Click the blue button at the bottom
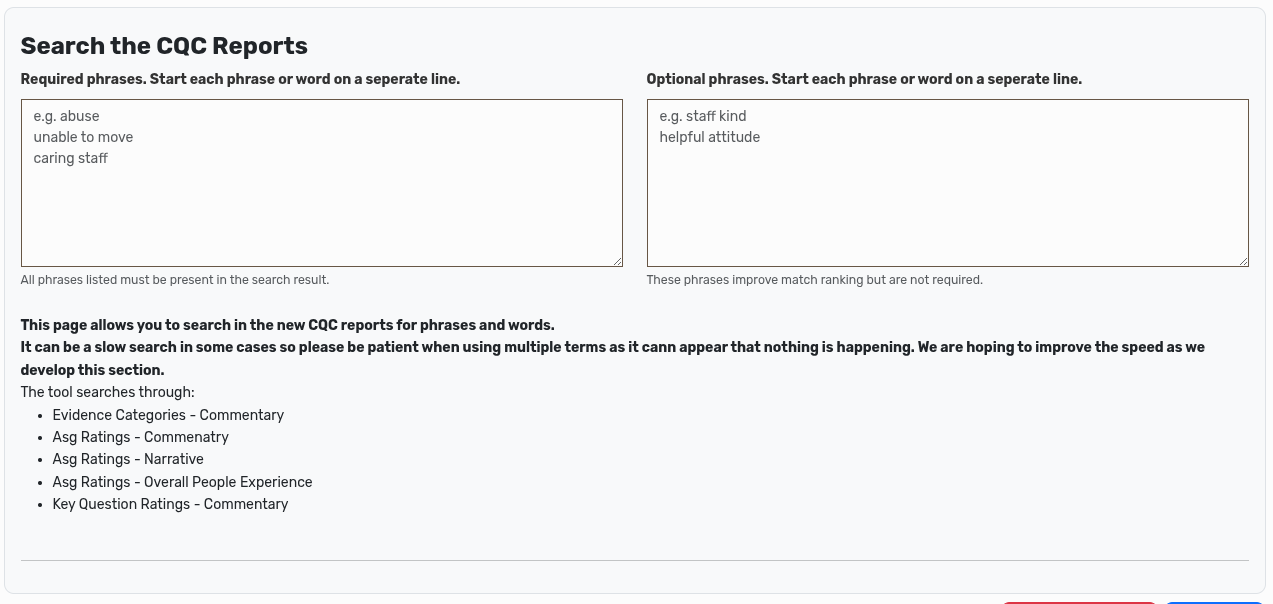The image size is (1273, 604). [x=1213, y=601]
